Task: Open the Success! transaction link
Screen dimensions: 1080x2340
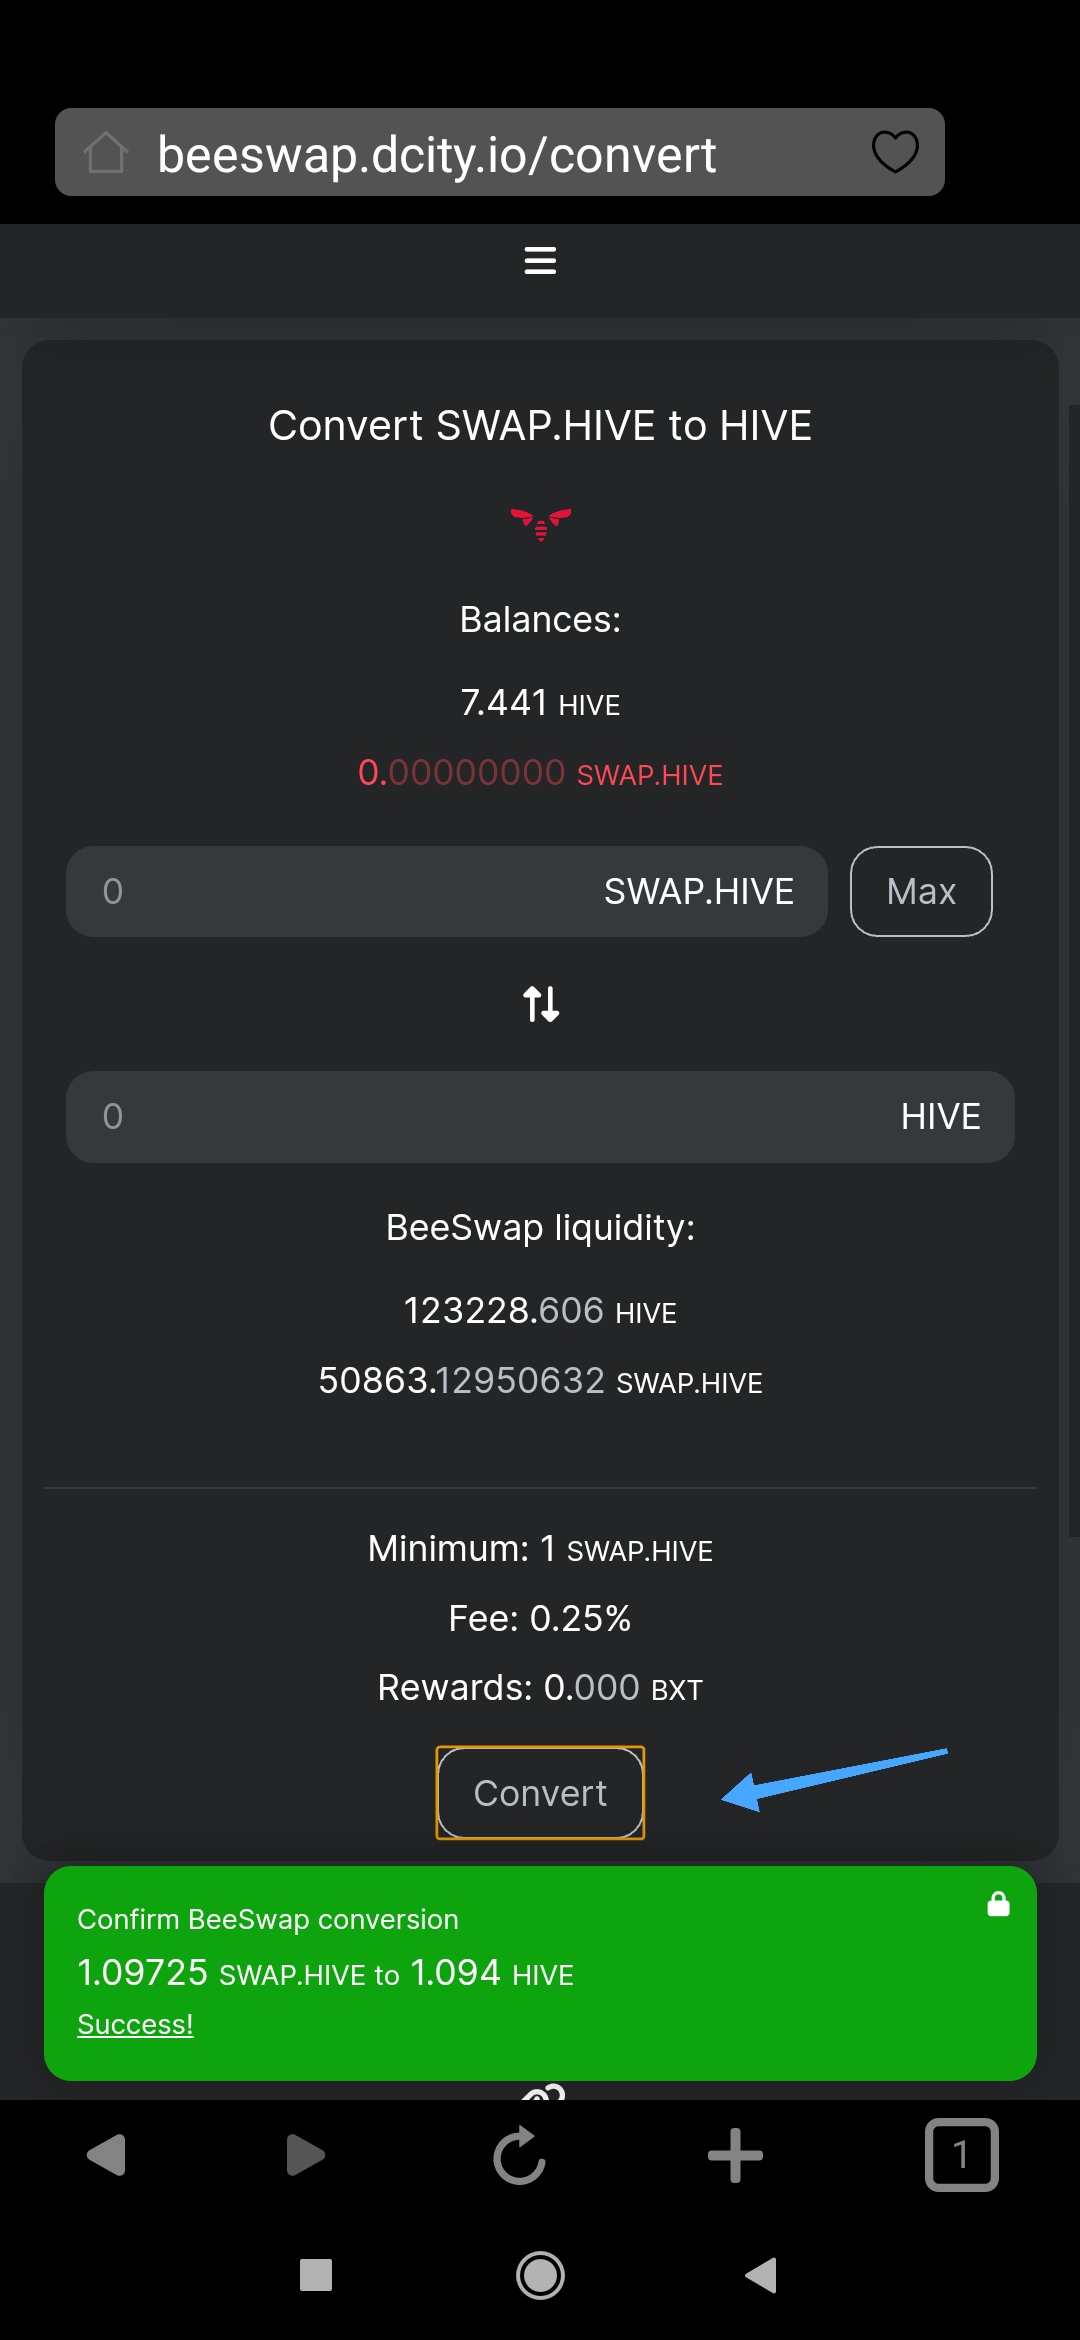Action: (x=135, y=2024)
